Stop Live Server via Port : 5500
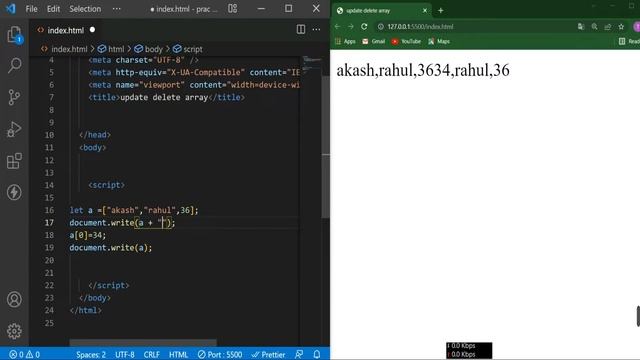 tap(220, 354)
